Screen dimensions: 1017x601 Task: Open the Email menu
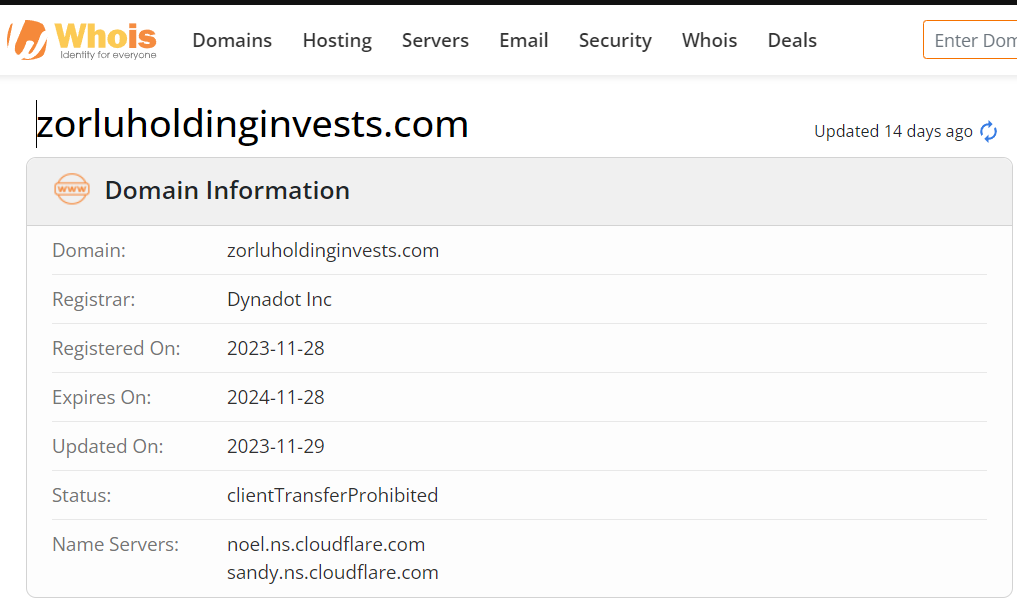pyautogui.click(x=524, y=40)
